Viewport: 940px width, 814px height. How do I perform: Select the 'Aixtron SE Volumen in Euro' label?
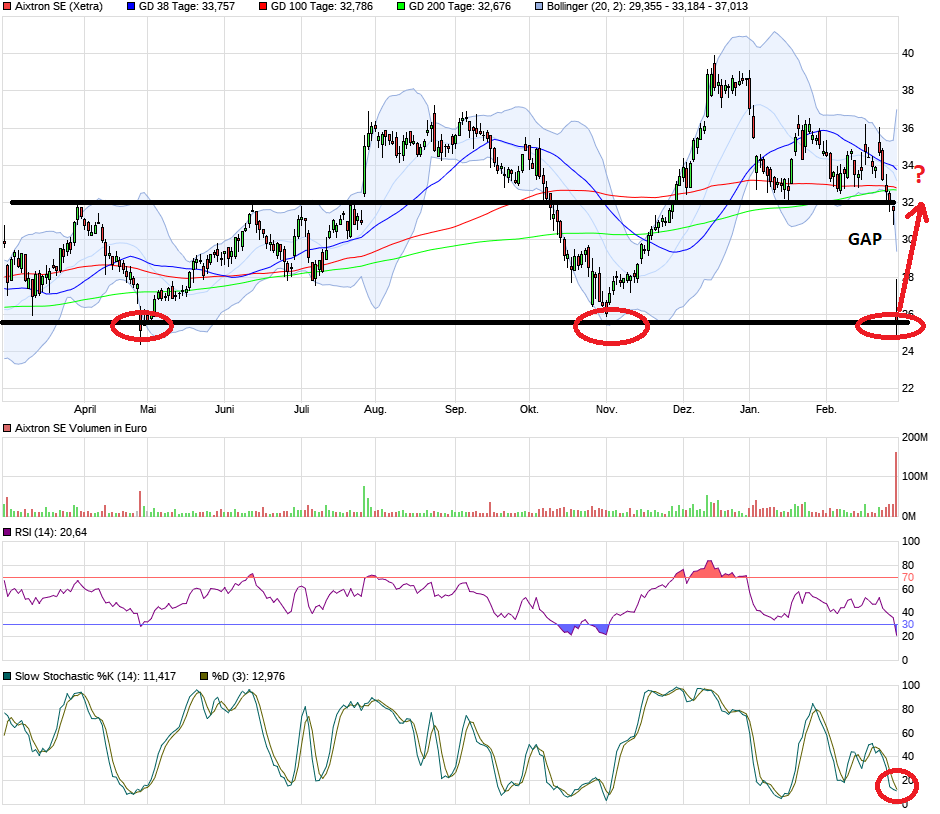[81, 429]
